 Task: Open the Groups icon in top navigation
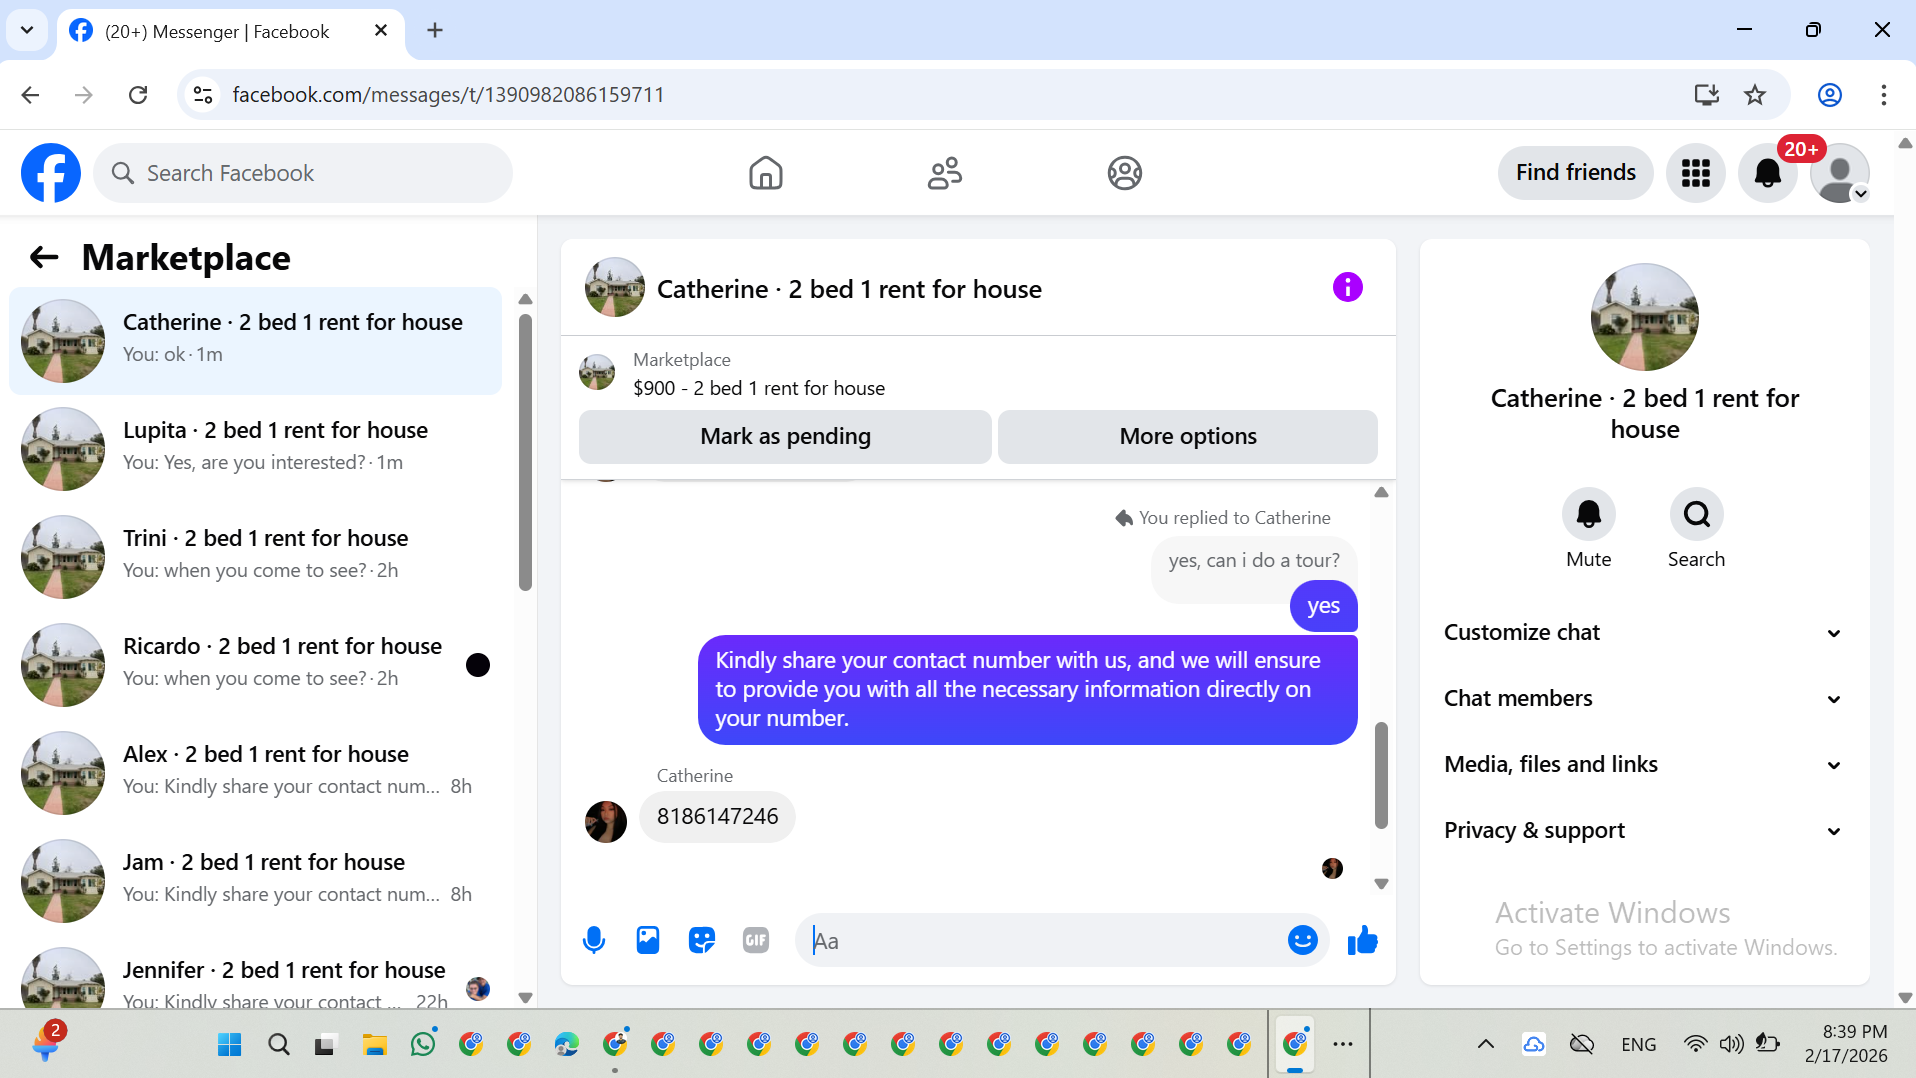point(1125,173)
